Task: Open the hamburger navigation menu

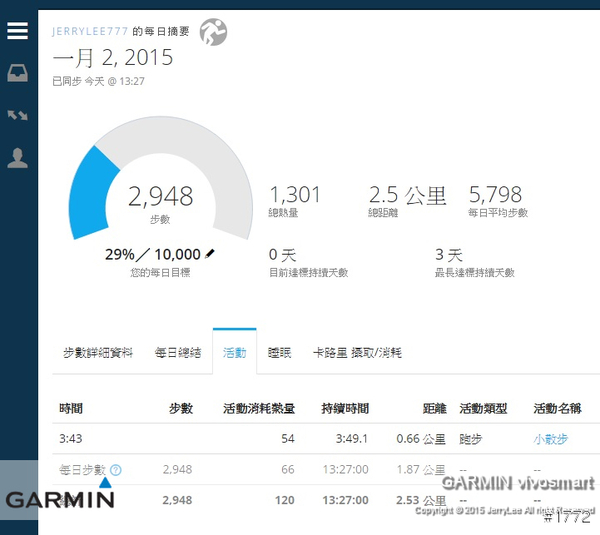Action: click(x=17, y=31)
